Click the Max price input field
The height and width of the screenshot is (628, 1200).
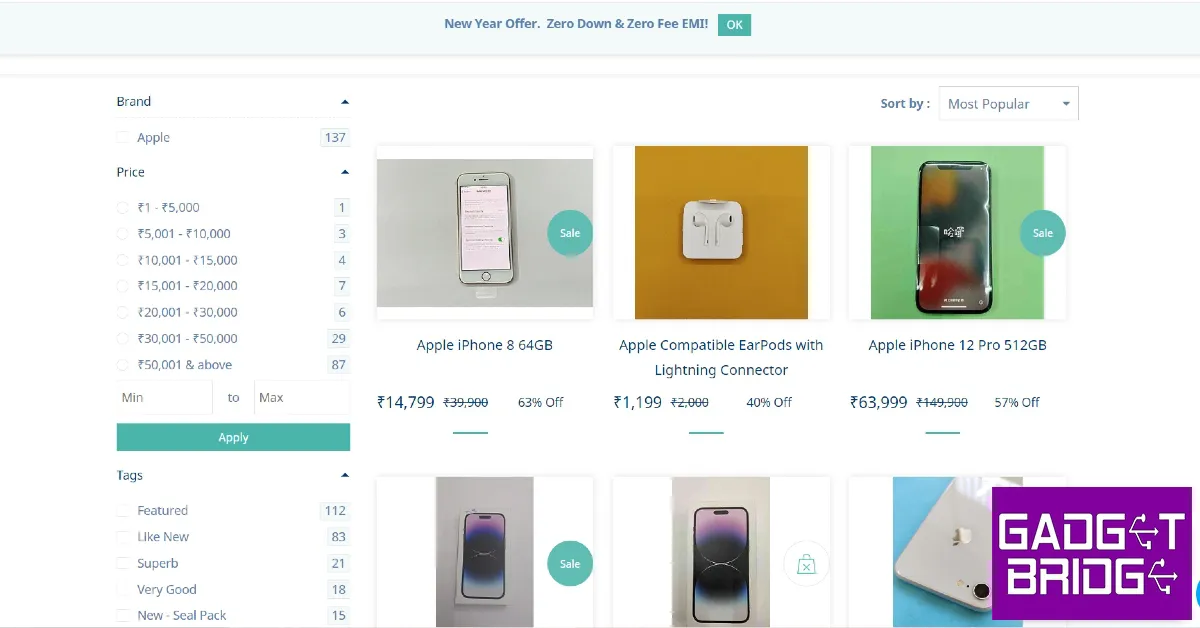301,398
